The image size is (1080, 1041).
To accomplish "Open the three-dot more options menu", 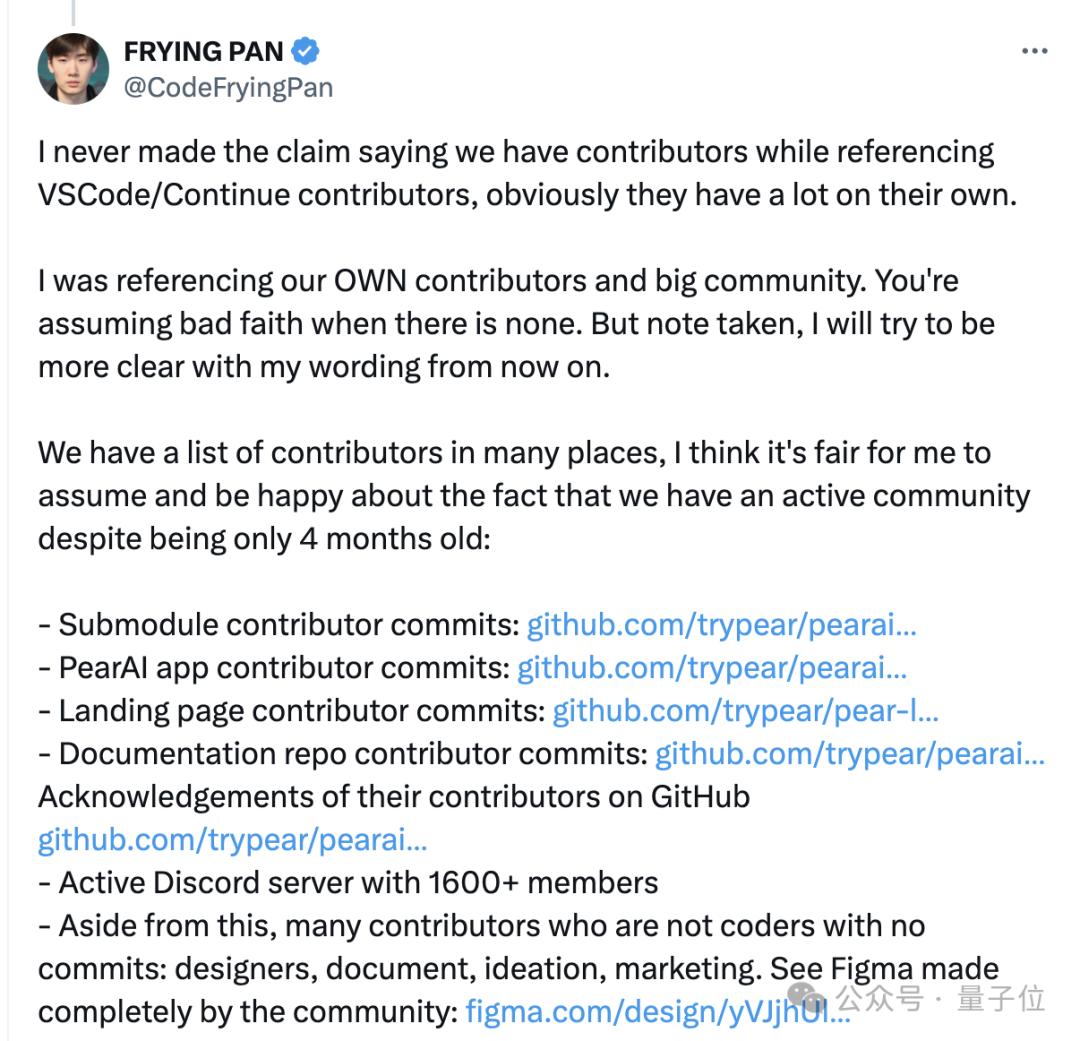I will coord(1034,51).
